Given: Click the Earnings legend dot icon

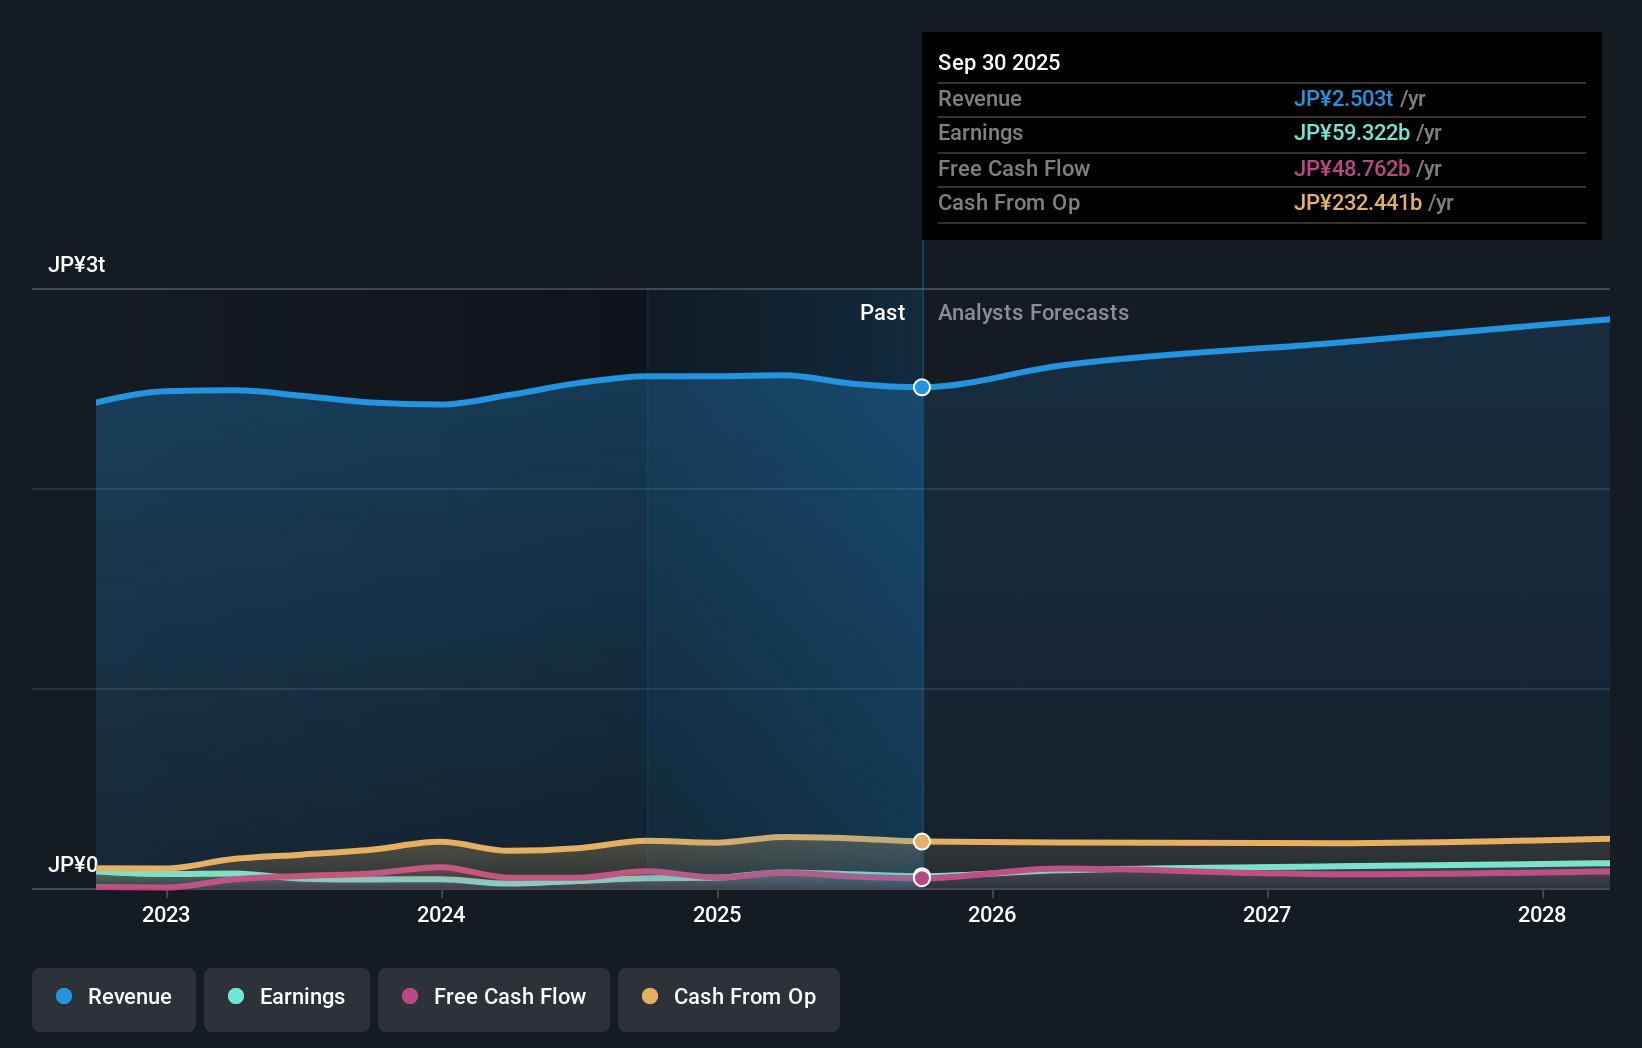Looking at the screenshot, I should tap(233, 997).
